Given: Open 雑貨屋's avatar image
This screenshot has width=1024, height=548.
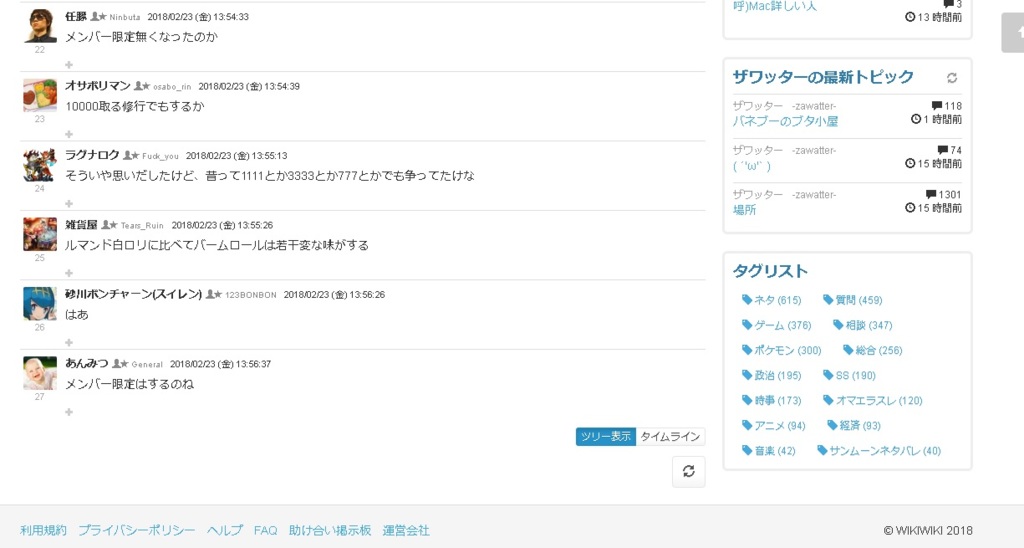Looking at the screenshot, I should [40, 234].
